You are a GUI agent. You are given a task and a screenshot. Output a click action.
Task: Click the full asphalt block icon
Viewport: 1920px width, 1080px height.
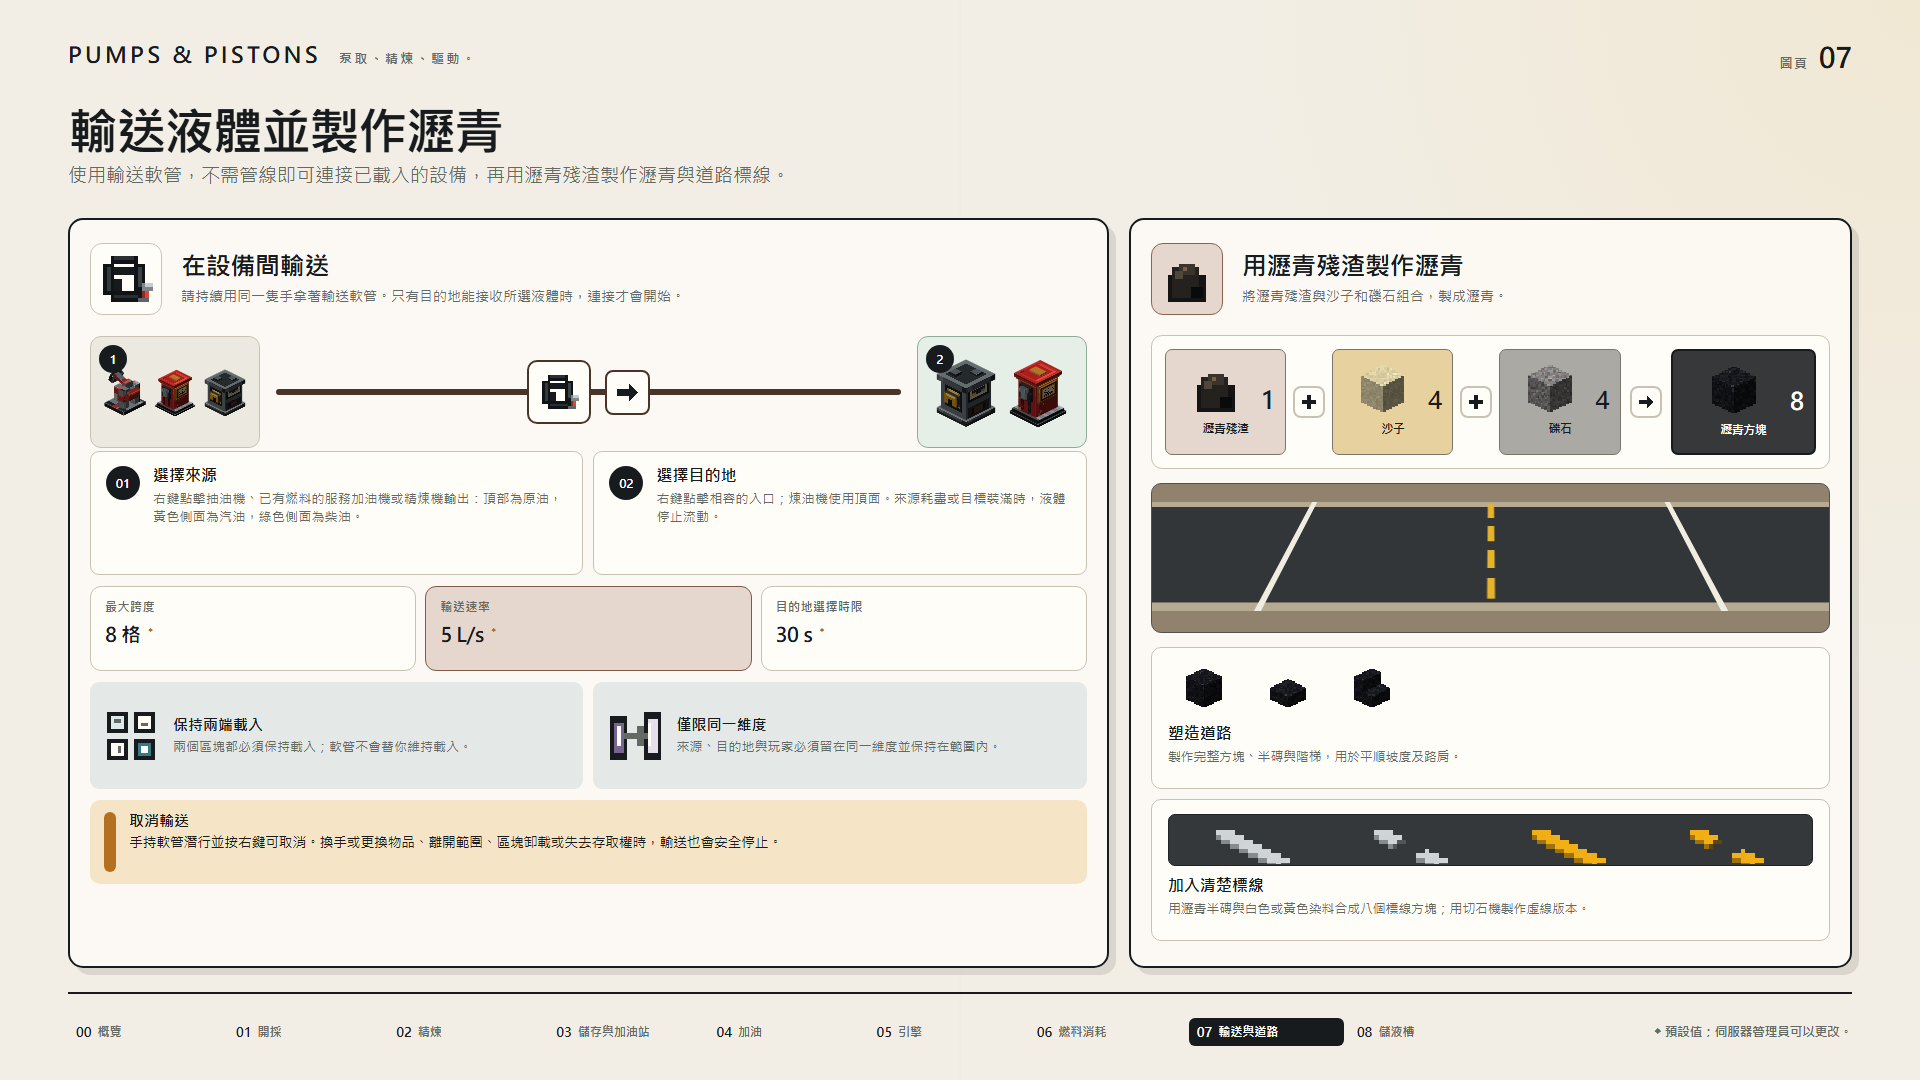point(1204,688)
